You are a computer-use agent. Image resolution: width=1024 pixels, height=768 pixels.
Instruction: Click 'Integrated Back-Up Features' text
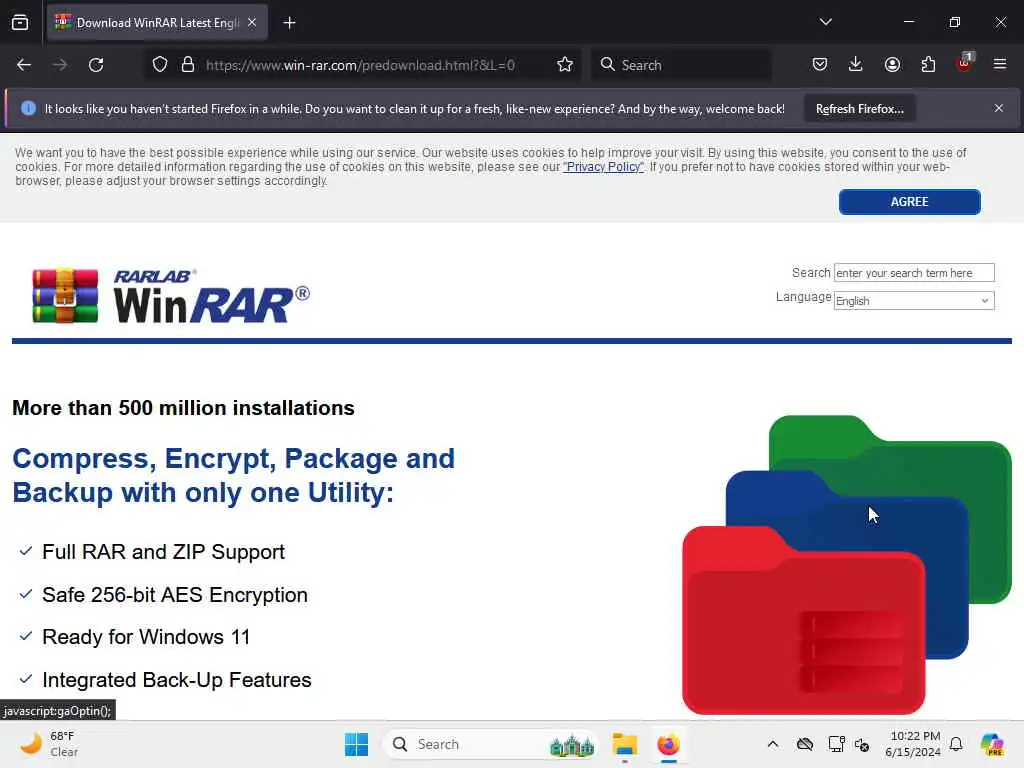(177, 680)
